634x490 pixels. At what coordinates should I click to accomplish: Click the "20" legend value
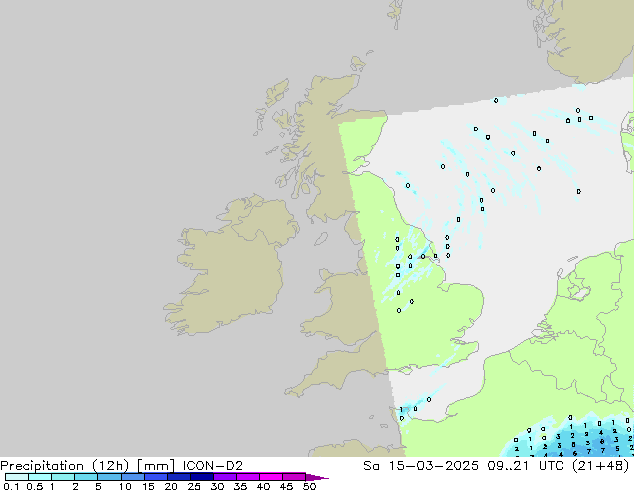(x=171, y=486)
